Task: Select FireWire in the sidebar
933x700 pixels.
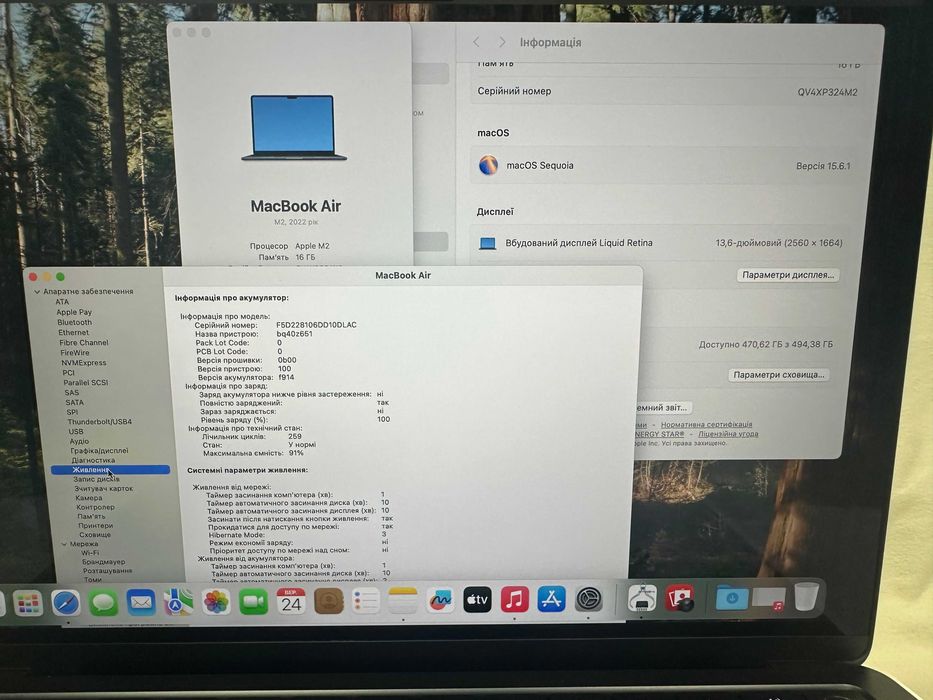Action: click(74, 352)
